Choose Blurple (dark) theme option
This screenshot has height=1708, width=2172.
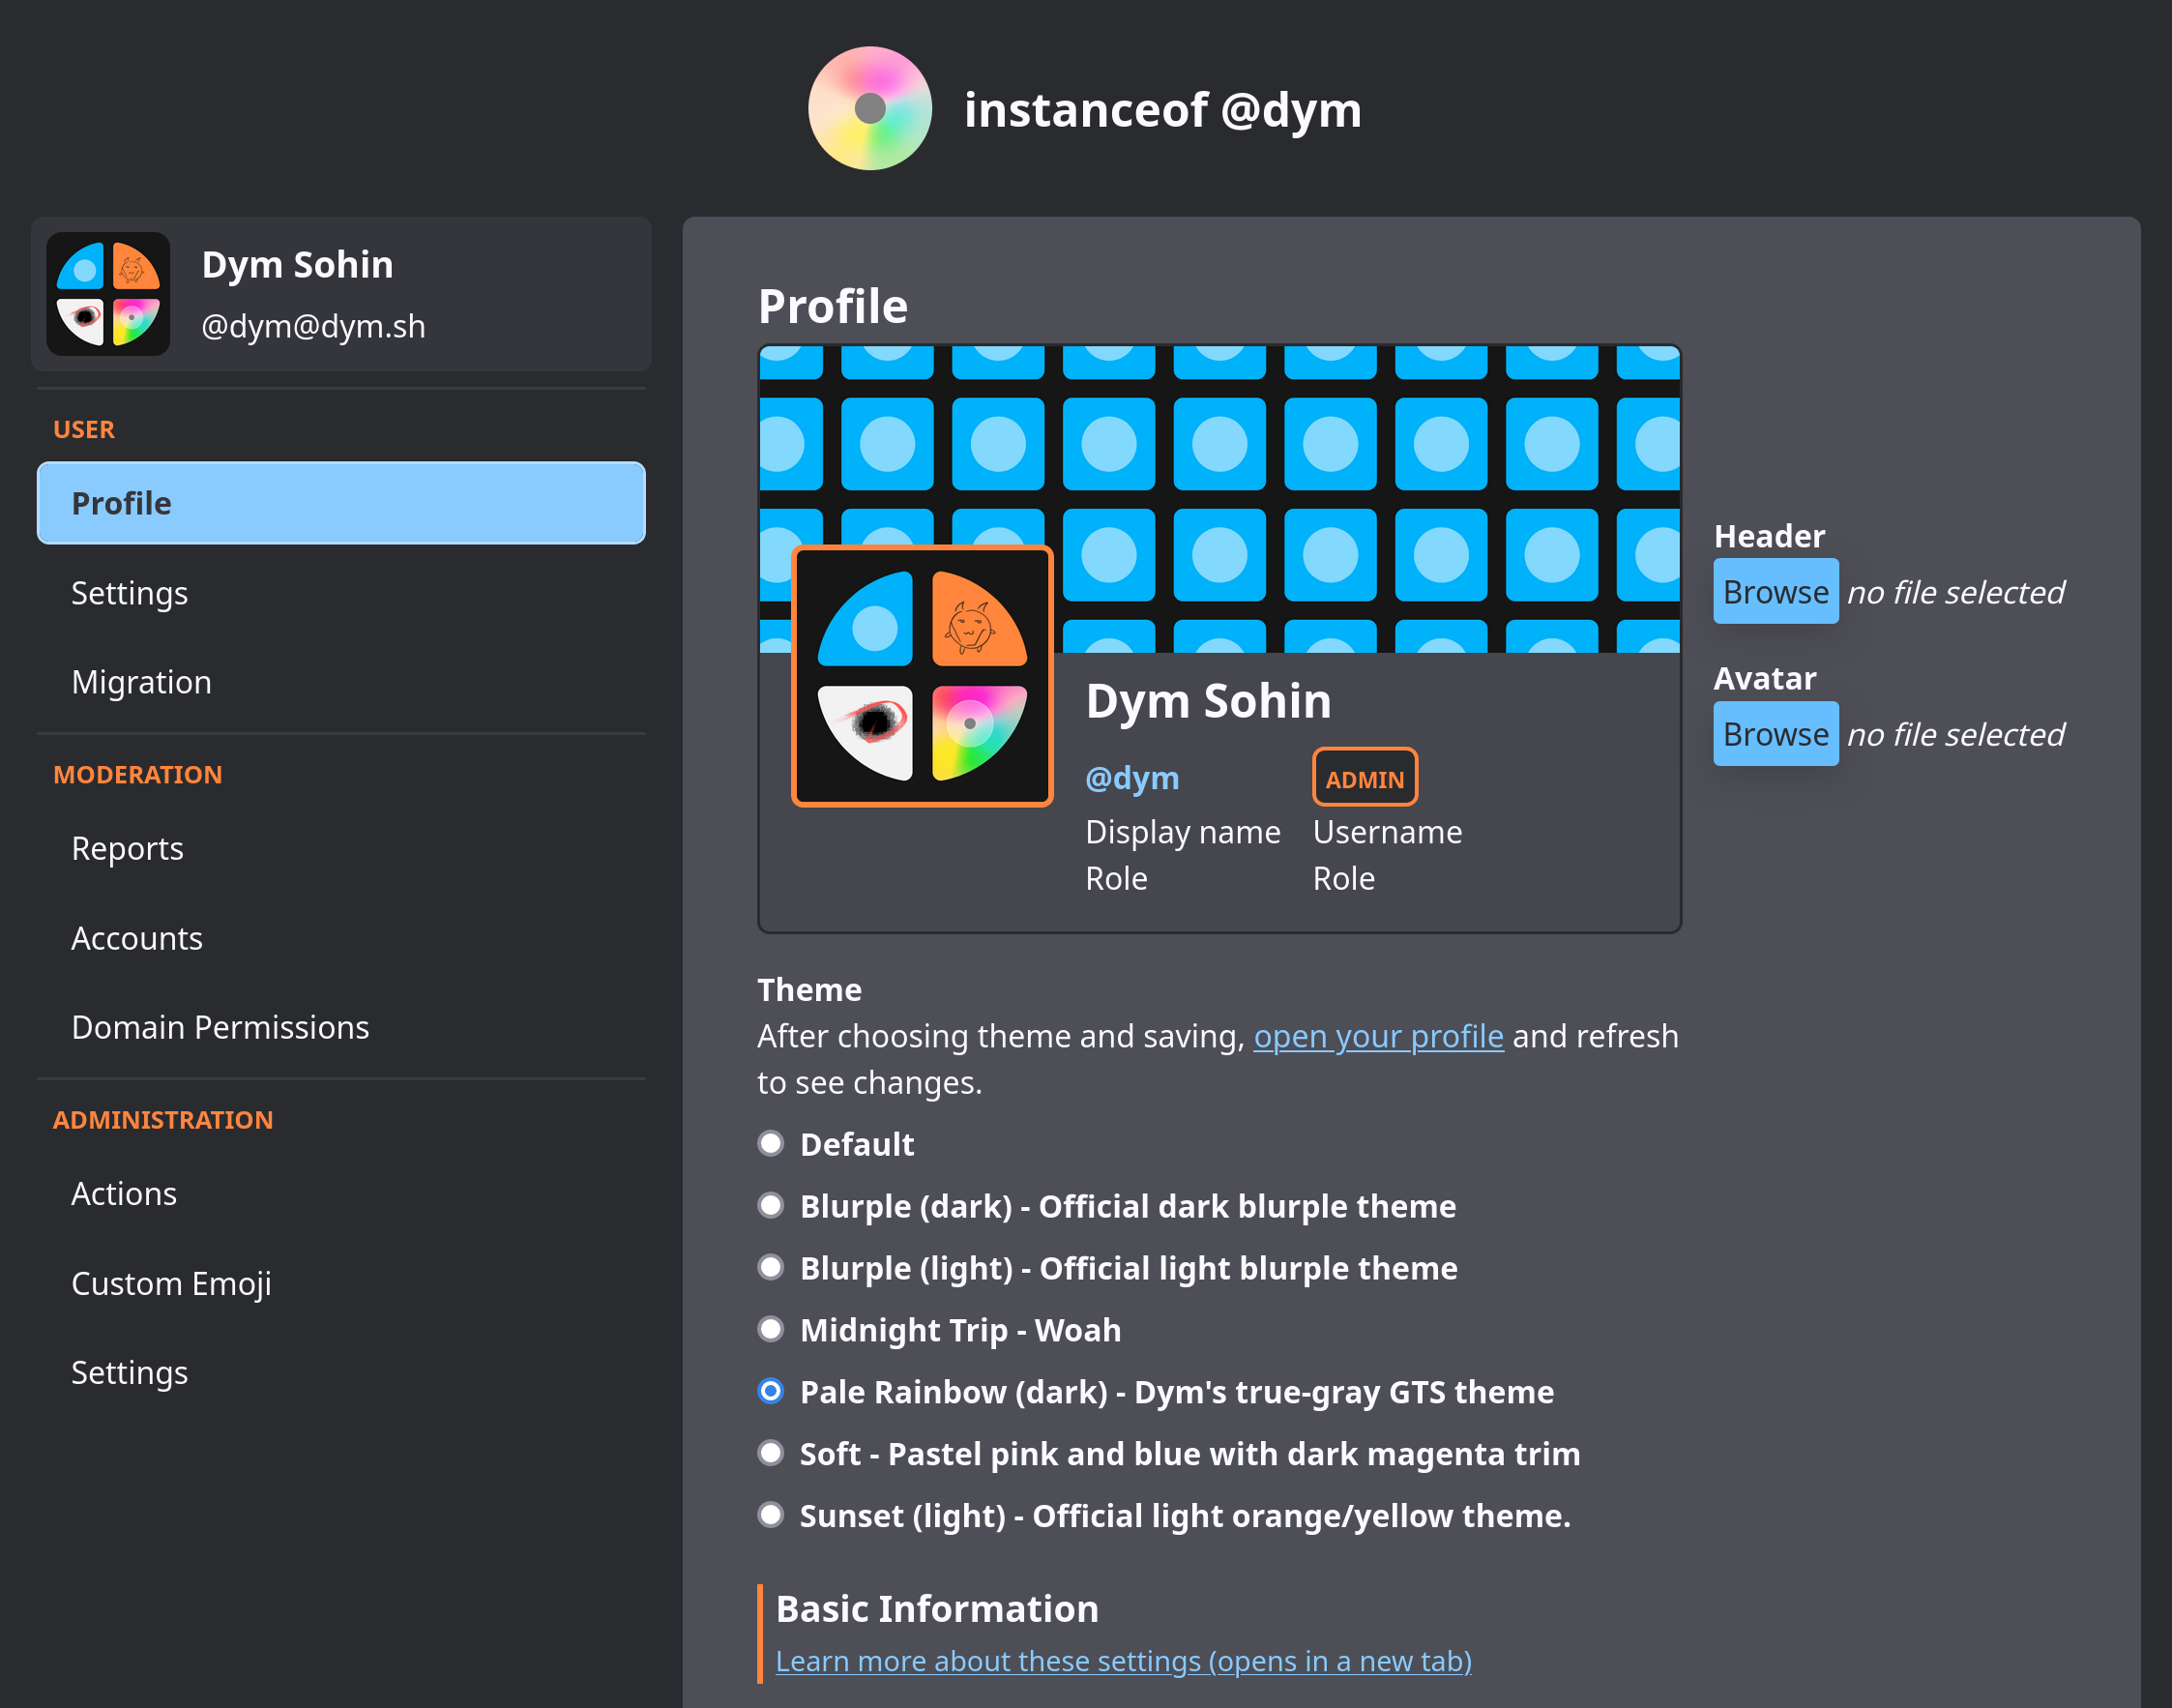coord(770,1205)
